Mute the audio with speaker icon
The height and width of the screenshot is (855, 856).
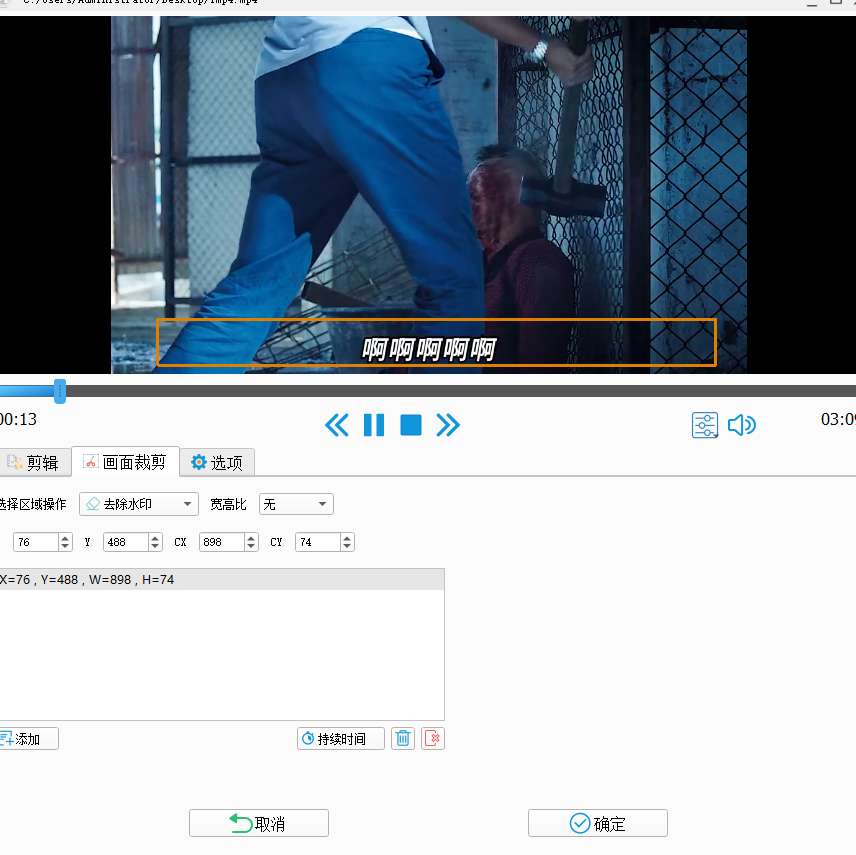(741, 425)
